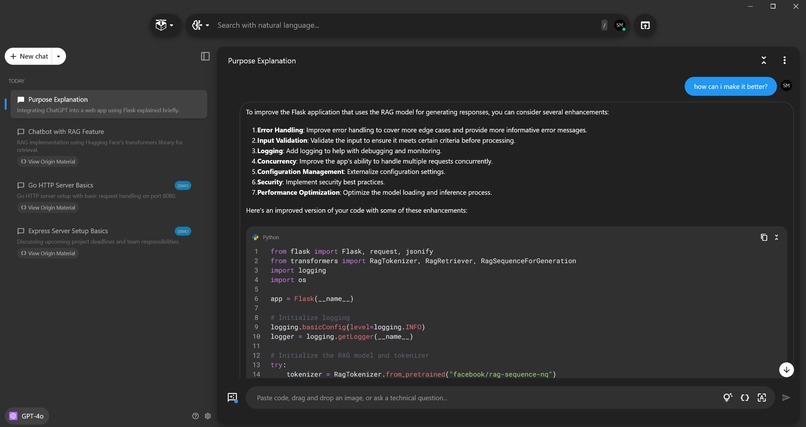Screen dimensions: 806x427
Task: View Origin Material for Express Server Setup Basics
Action: pos(48,253)
